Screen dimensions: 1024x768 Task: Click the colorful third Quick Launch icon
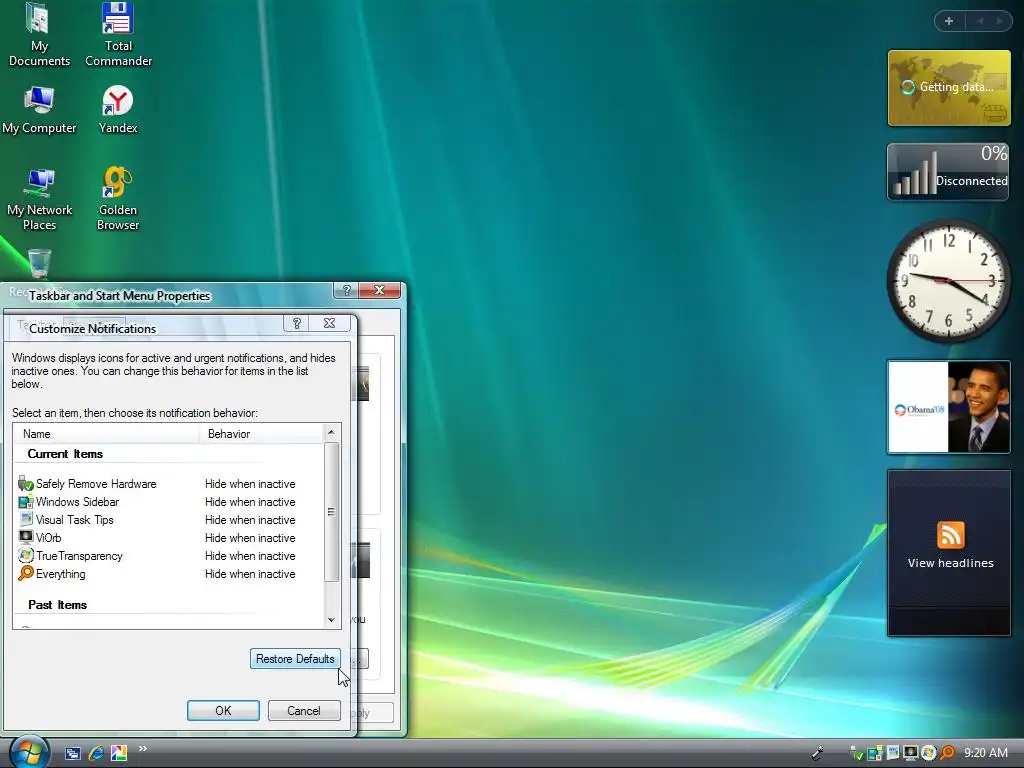tap(119, 753)
